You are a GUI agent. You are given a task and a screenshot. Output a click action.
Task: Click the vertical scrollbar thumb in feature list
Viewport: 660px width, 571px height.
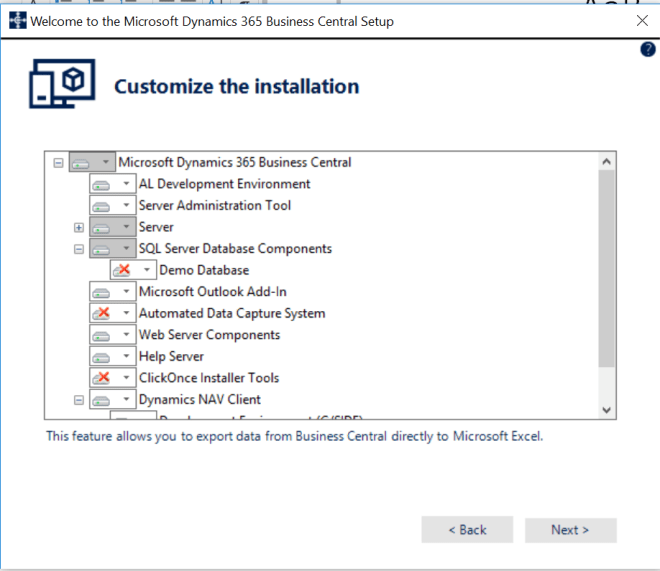pos(607,268)
